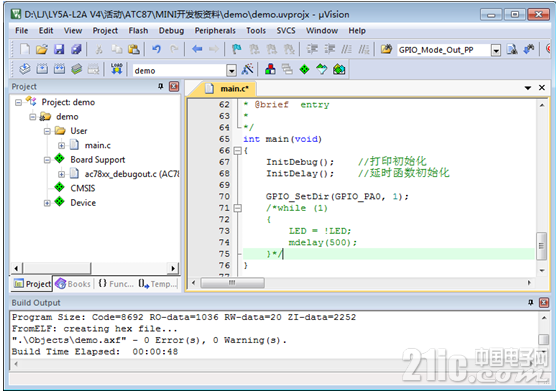Viewport: 556px width, 391px height.
Task: Click the Manage Run-Time Environment green diamond
Action: pos(305,69)
